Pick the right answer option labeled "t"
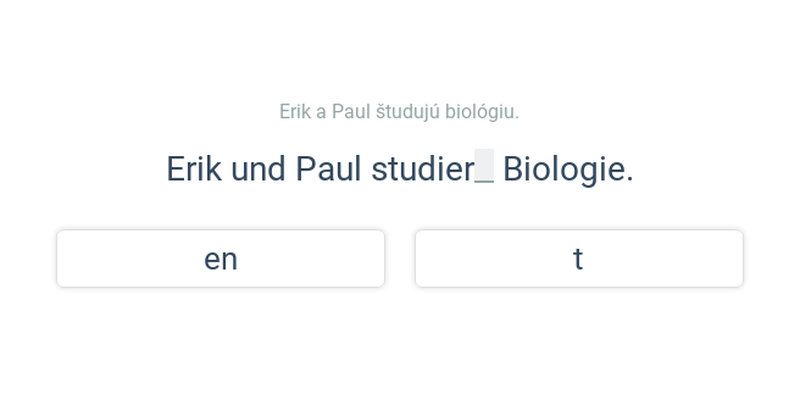The image size is (800, 400). 579,259
